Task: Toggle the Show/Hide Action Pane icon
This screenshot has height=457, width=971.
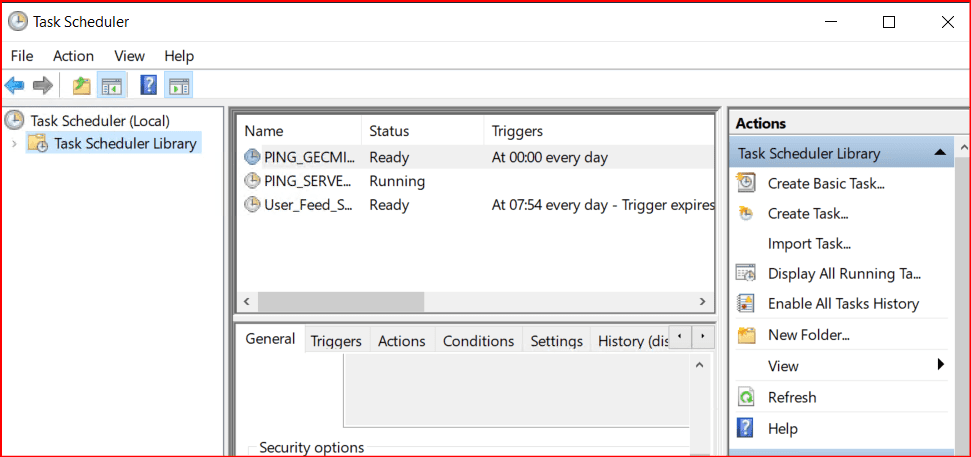Action: [179, 86]
